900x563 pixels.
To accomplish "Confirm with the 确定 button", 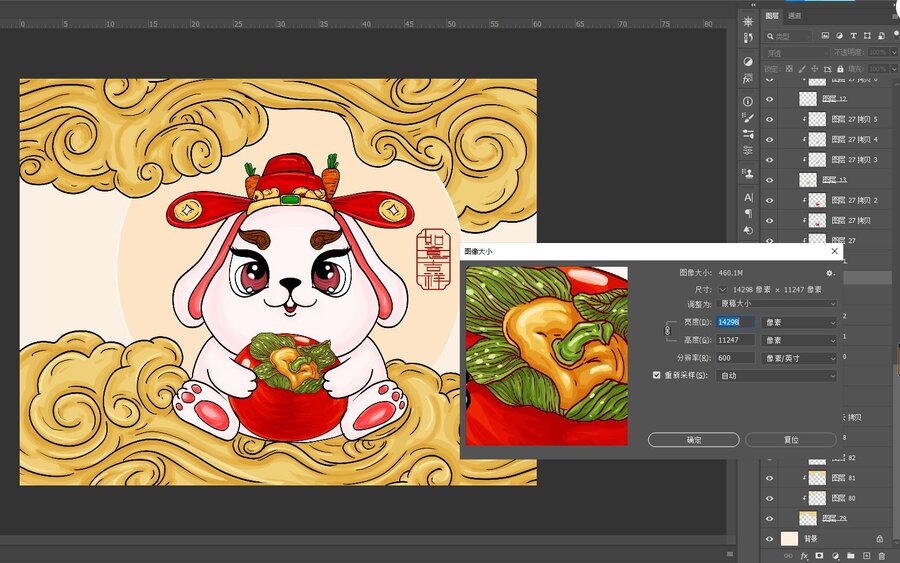I will (693, 440).
